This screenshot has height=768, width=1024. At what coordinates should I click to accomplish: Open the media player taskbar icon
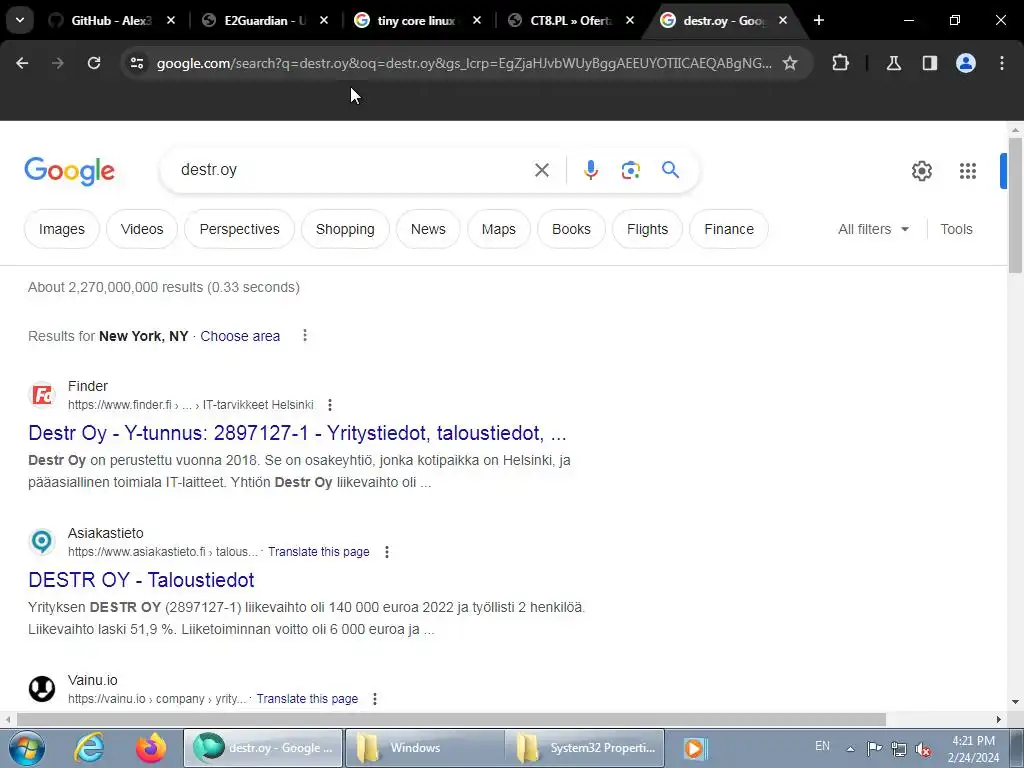[694, 748]
